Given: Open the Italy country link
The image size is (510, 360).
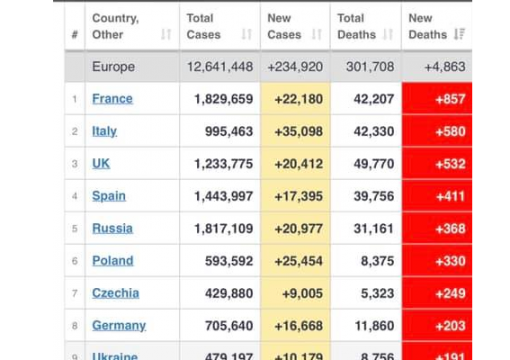Looking at the screenshot, I should 104,131.
